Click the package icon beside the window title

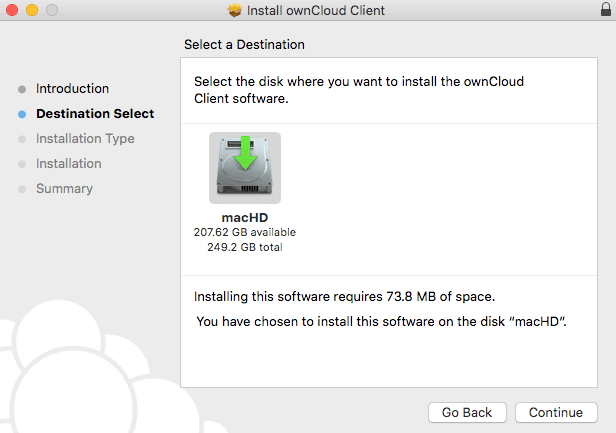coord(235,10)
